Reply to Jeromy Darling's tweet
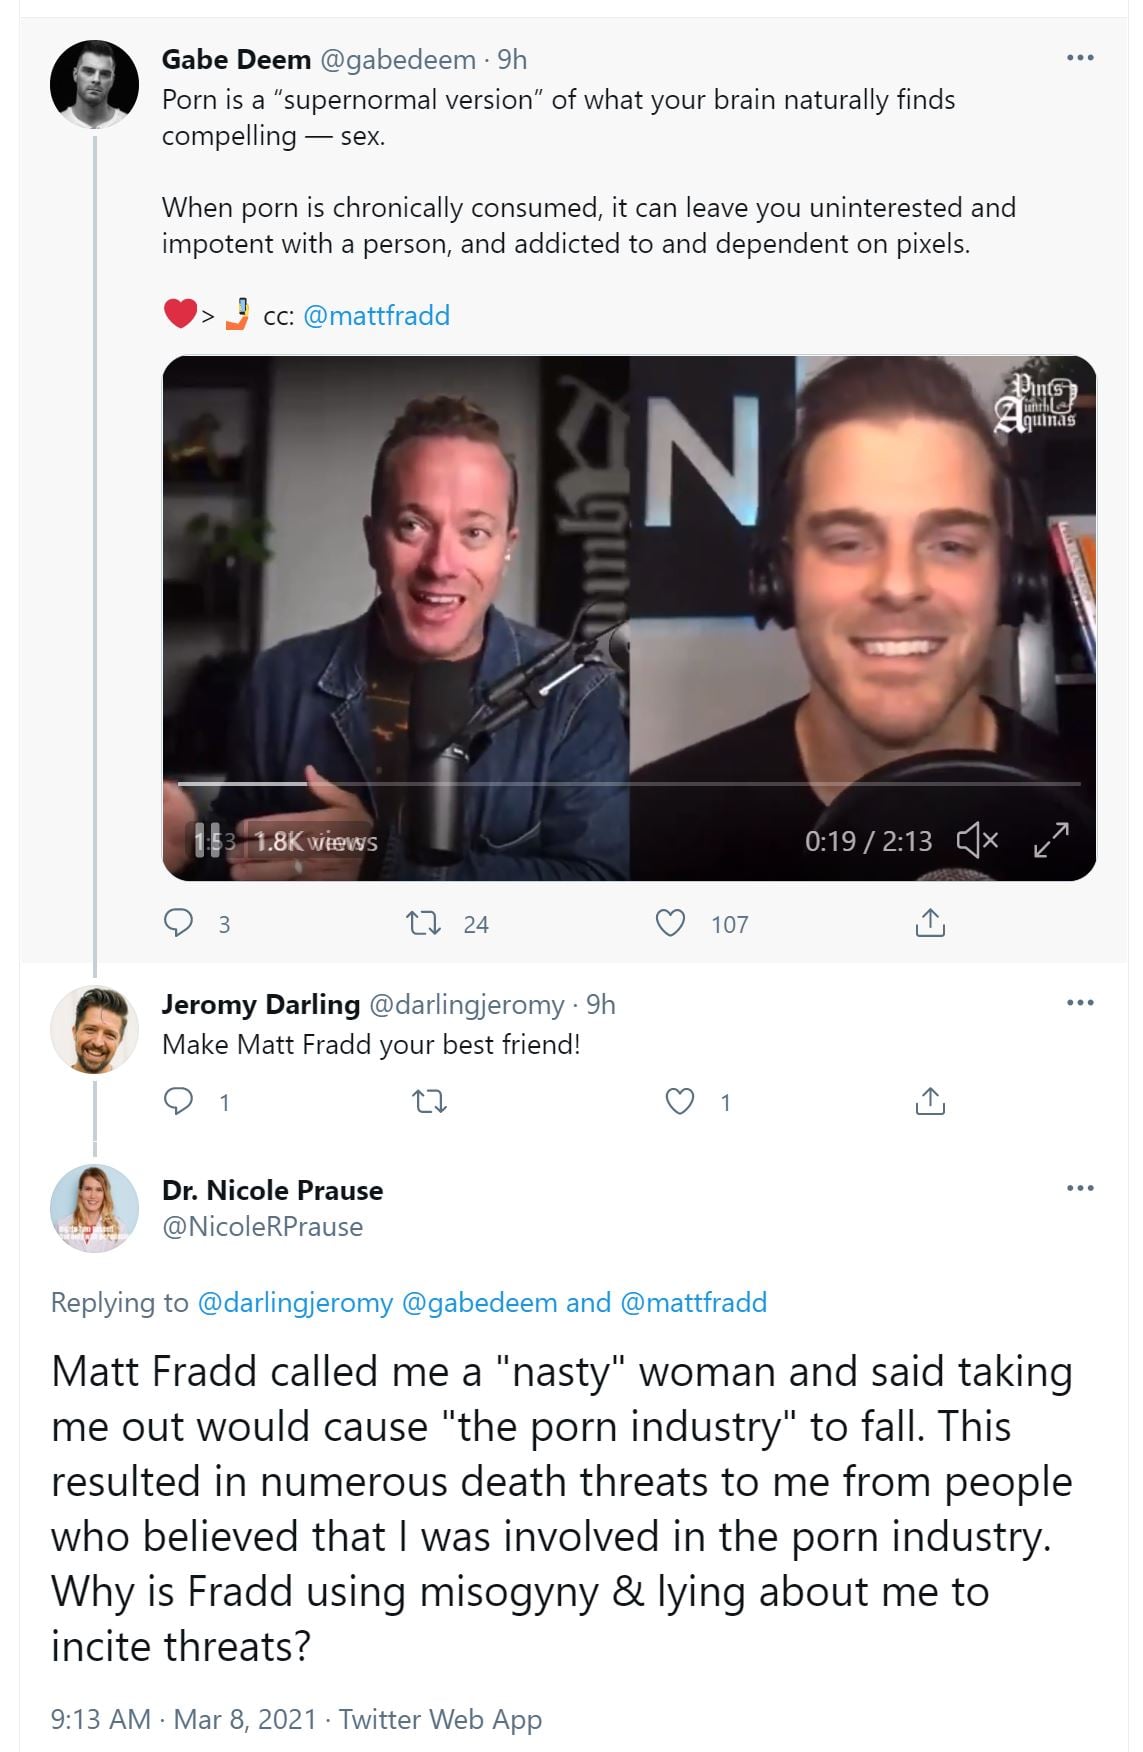Viewport: 1143px width, 1752px height. coord(178,1101)
